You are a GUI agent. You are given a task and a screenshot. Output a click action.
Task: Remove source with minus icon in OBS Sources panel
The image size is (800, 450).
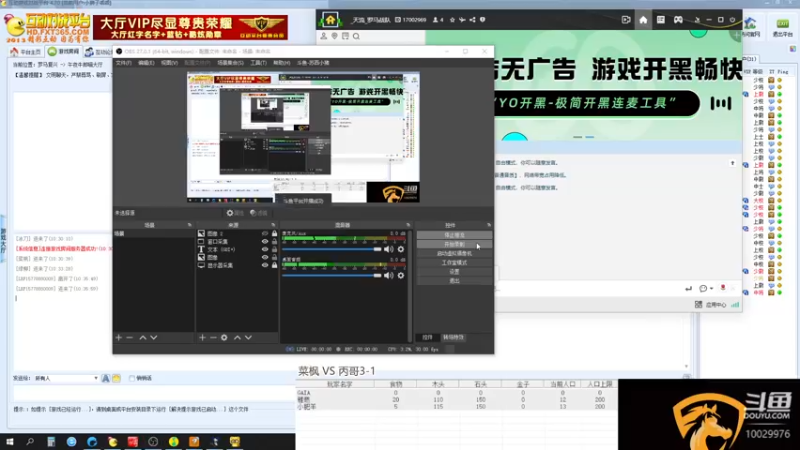(213, 338)
